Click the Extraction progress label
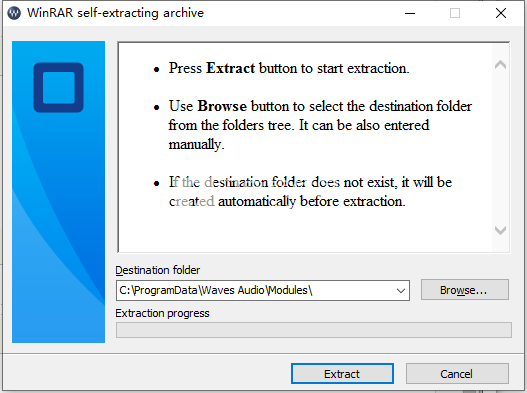Image resolution: width=527 pixels, height=393 pixels. click(162, 313)
